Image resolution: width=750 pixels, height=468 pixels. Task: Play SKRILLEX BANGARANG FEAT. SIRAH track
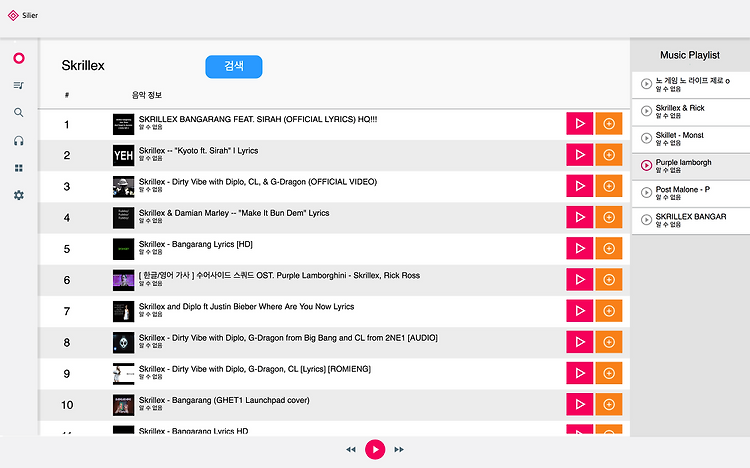point(580,124)
